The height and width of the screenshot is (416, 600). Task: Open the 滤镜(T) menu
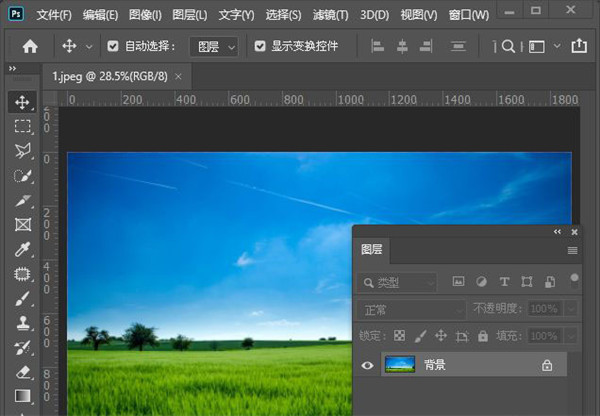coord(330,15)
